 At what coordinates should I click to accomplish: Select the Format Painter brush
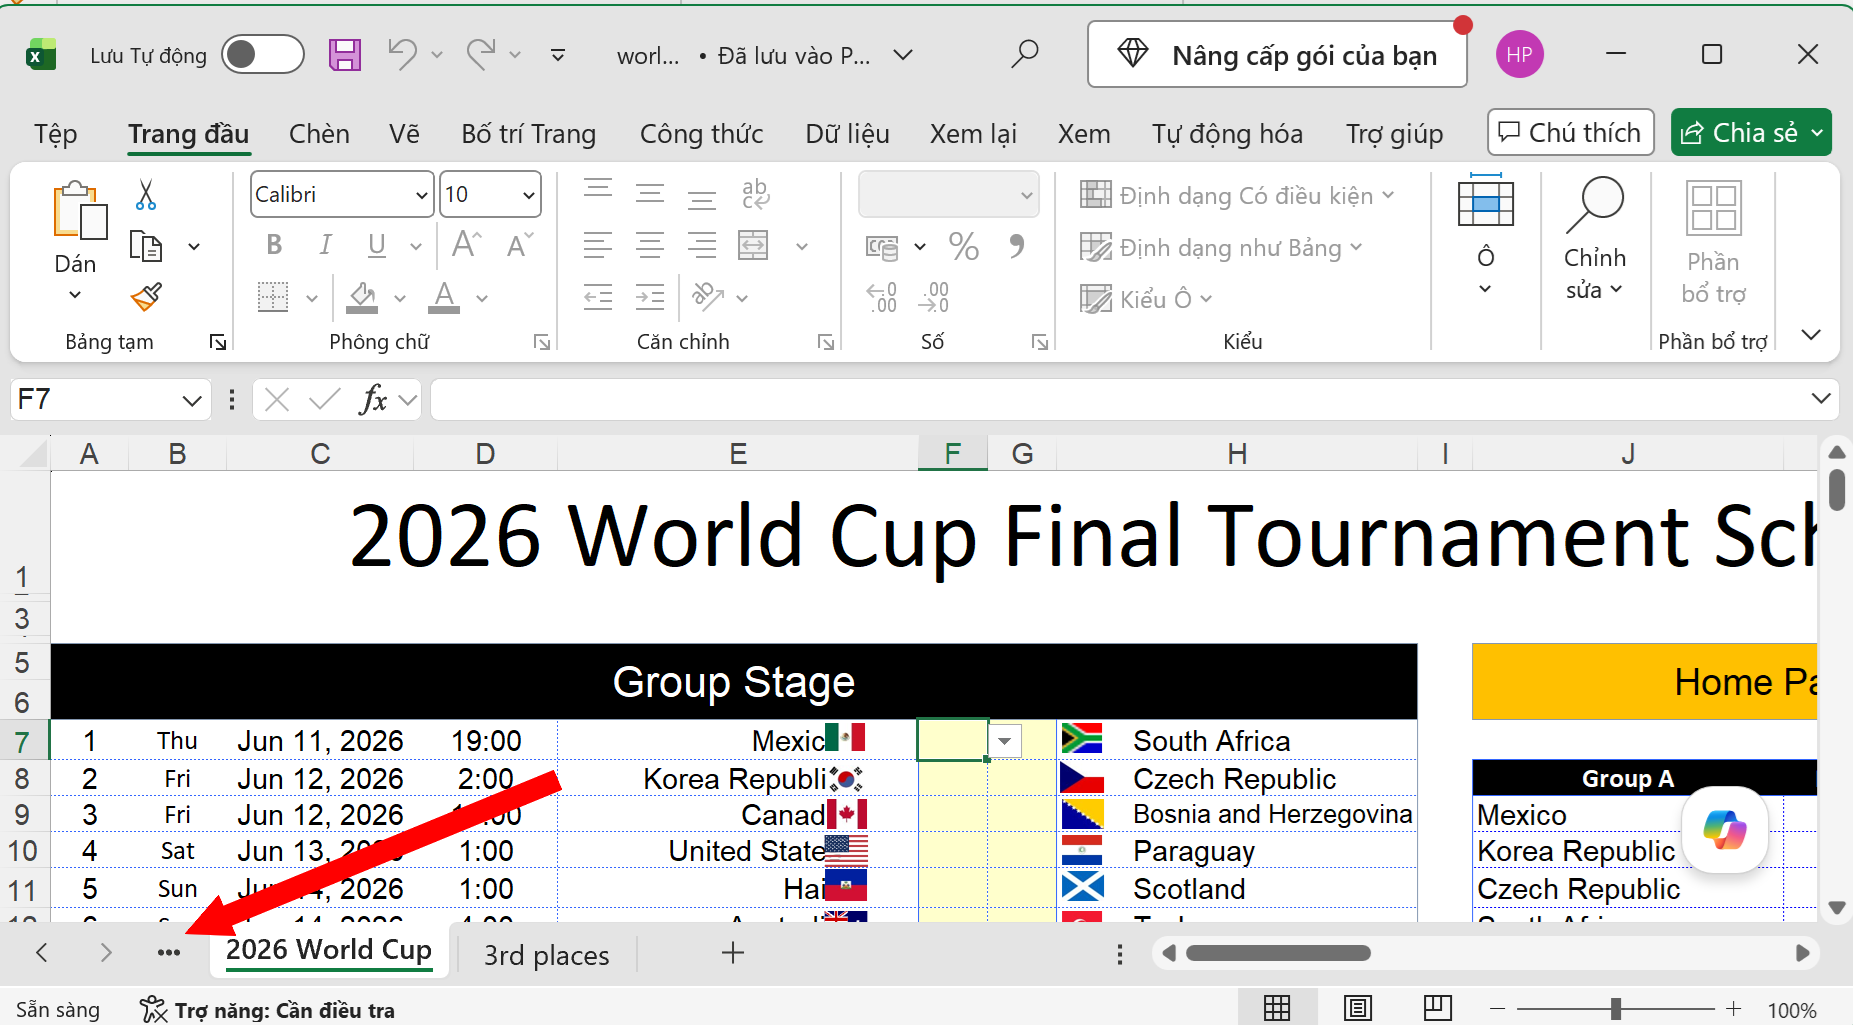(146, 297)
